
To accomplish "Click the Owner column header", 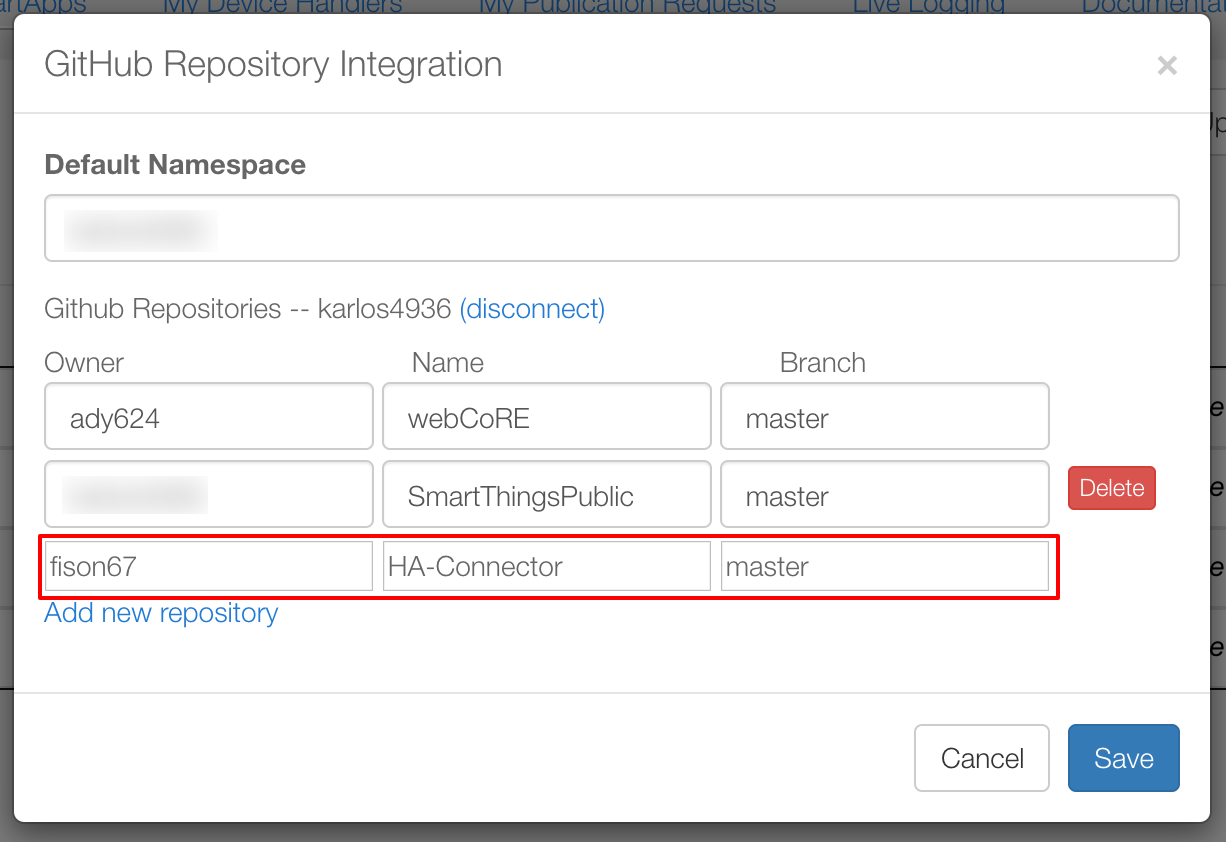I will click(85, 362).
